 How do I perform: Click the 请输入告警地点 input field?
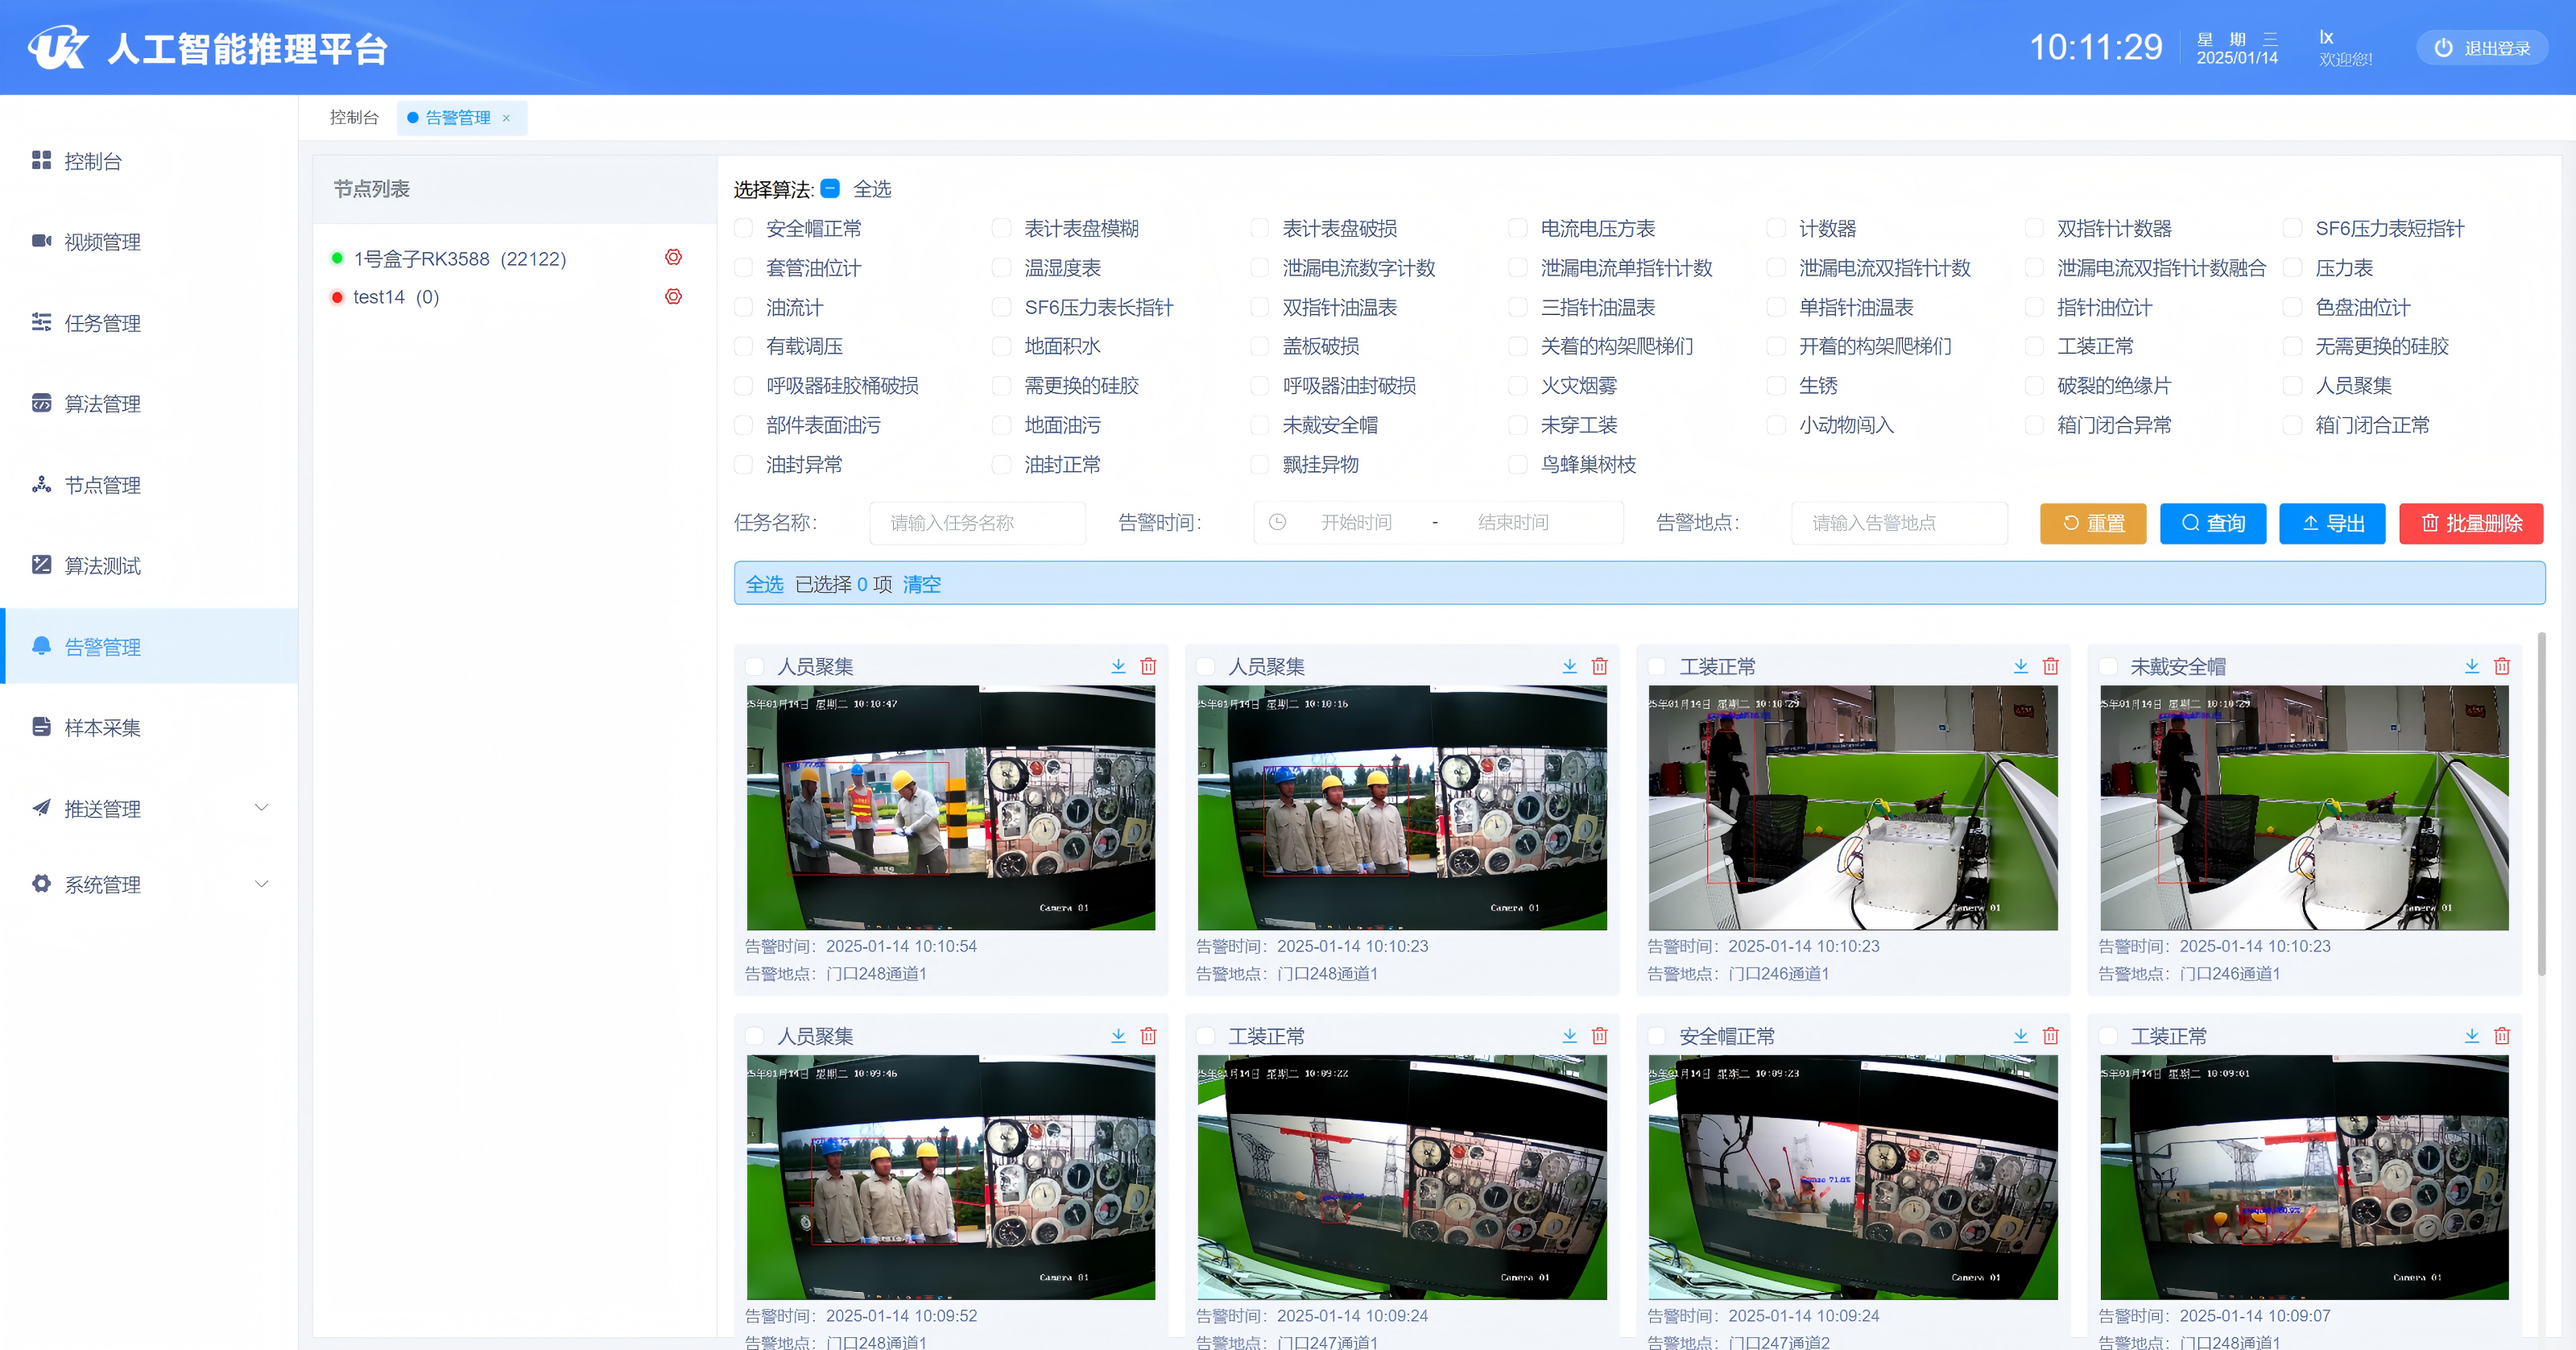click(x=1898, y=523)
